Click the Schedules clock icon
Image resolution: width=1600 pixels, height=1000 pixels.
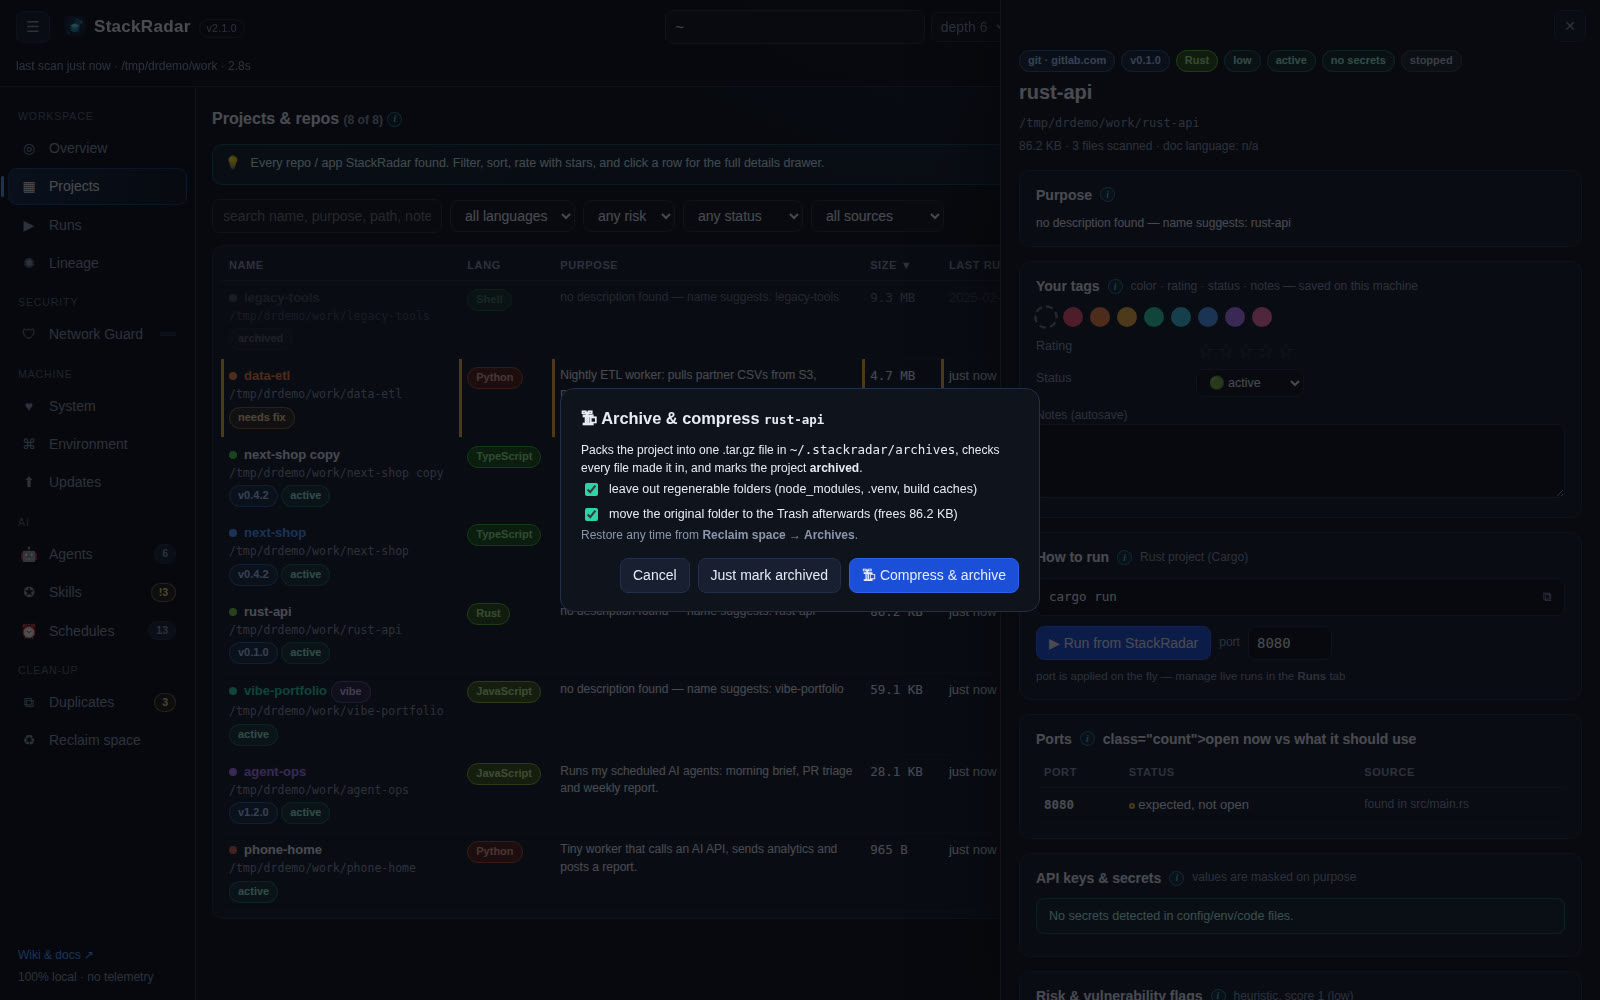pyautogui.click(x=29, y=632)
